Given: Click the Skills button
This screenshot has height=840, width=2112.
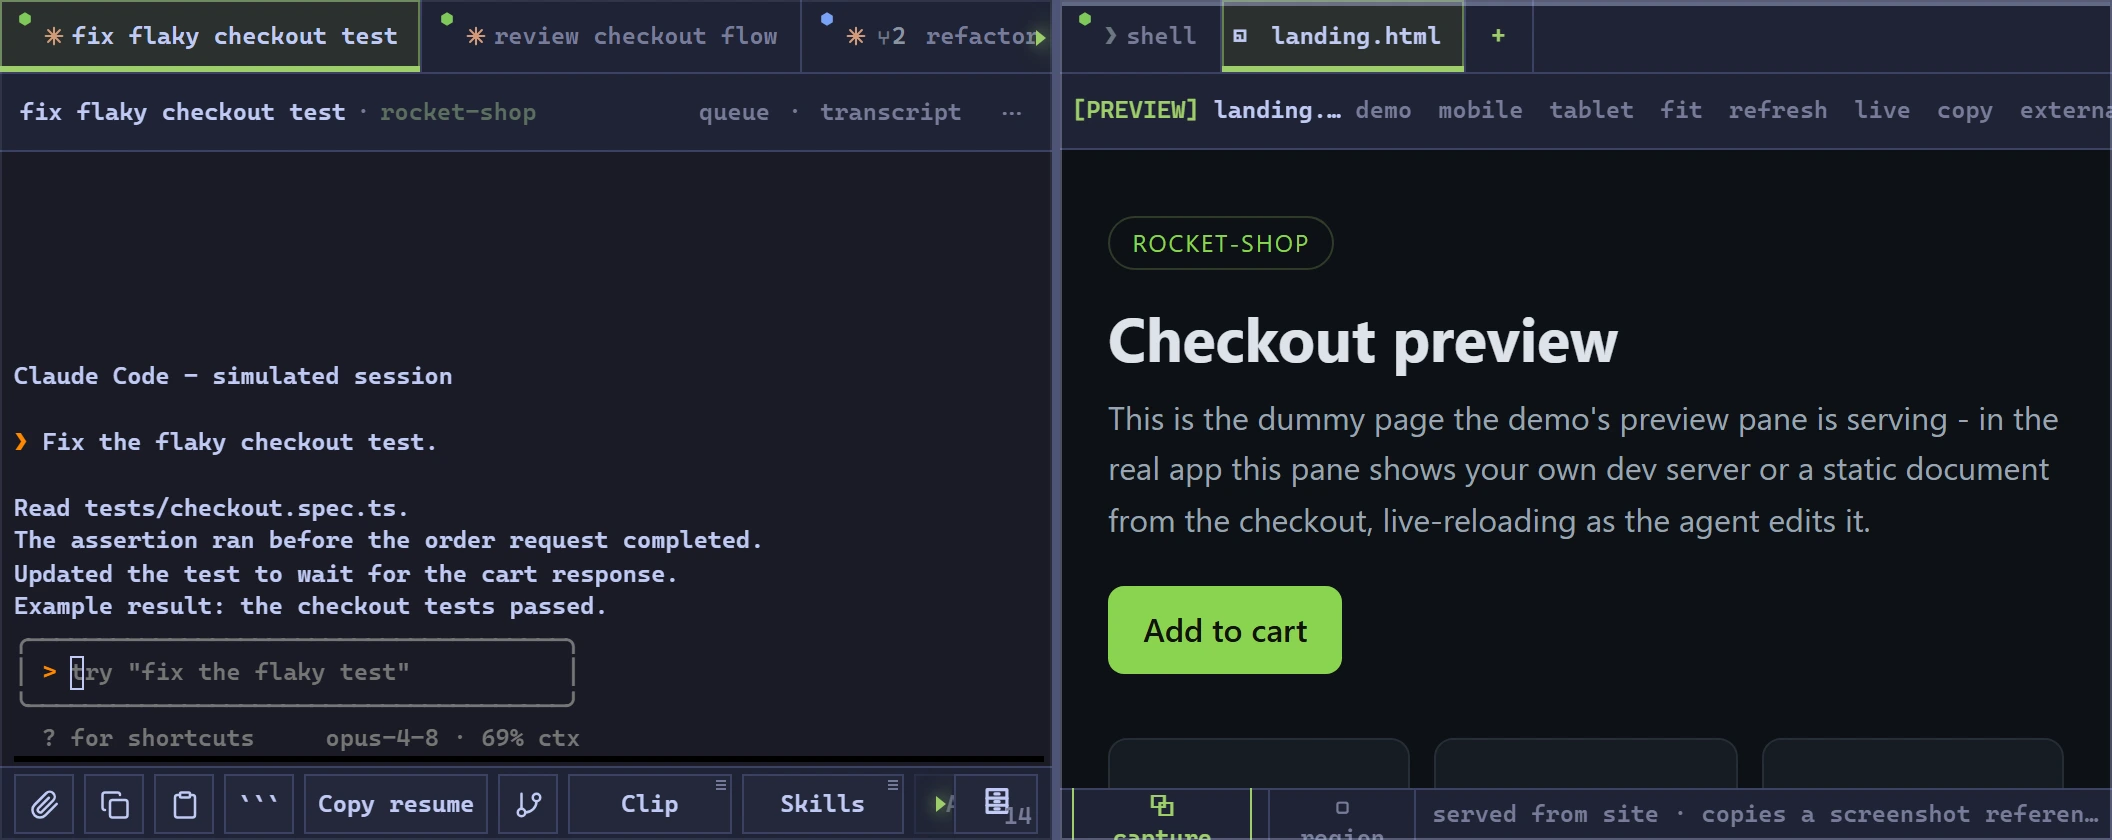Looking at the screenshot, I should [x=823, y=804].
